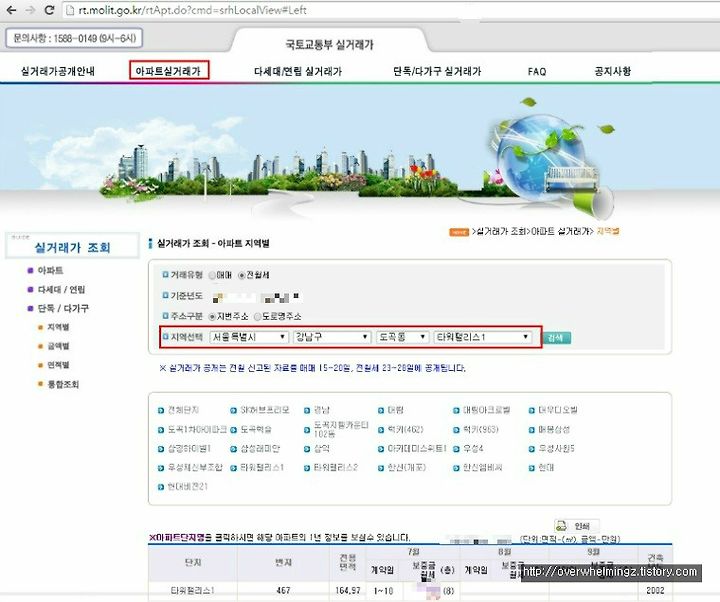Click the 한신엠비씨 complex link

[x=482, y=467]
